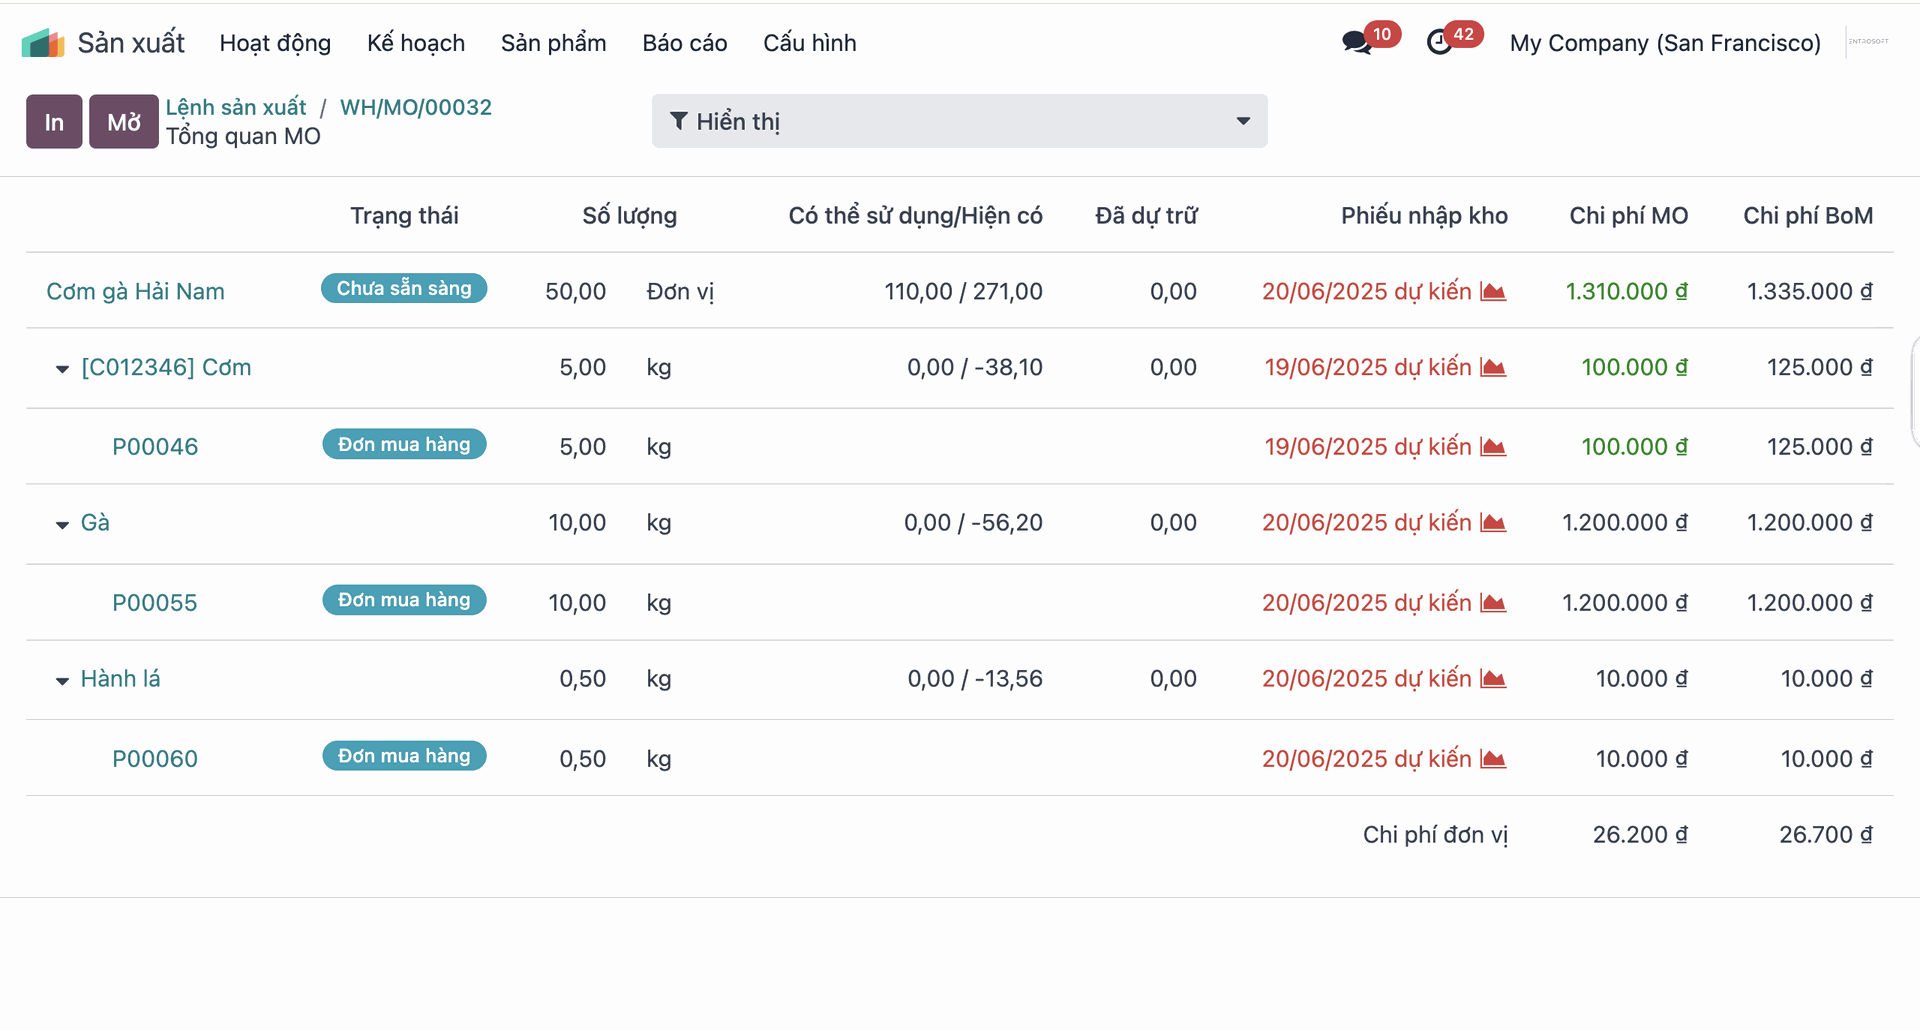Click forecast chart icon in [C012346] Cơm row
This screenshot has height=1031, width=1920.
1493,368
